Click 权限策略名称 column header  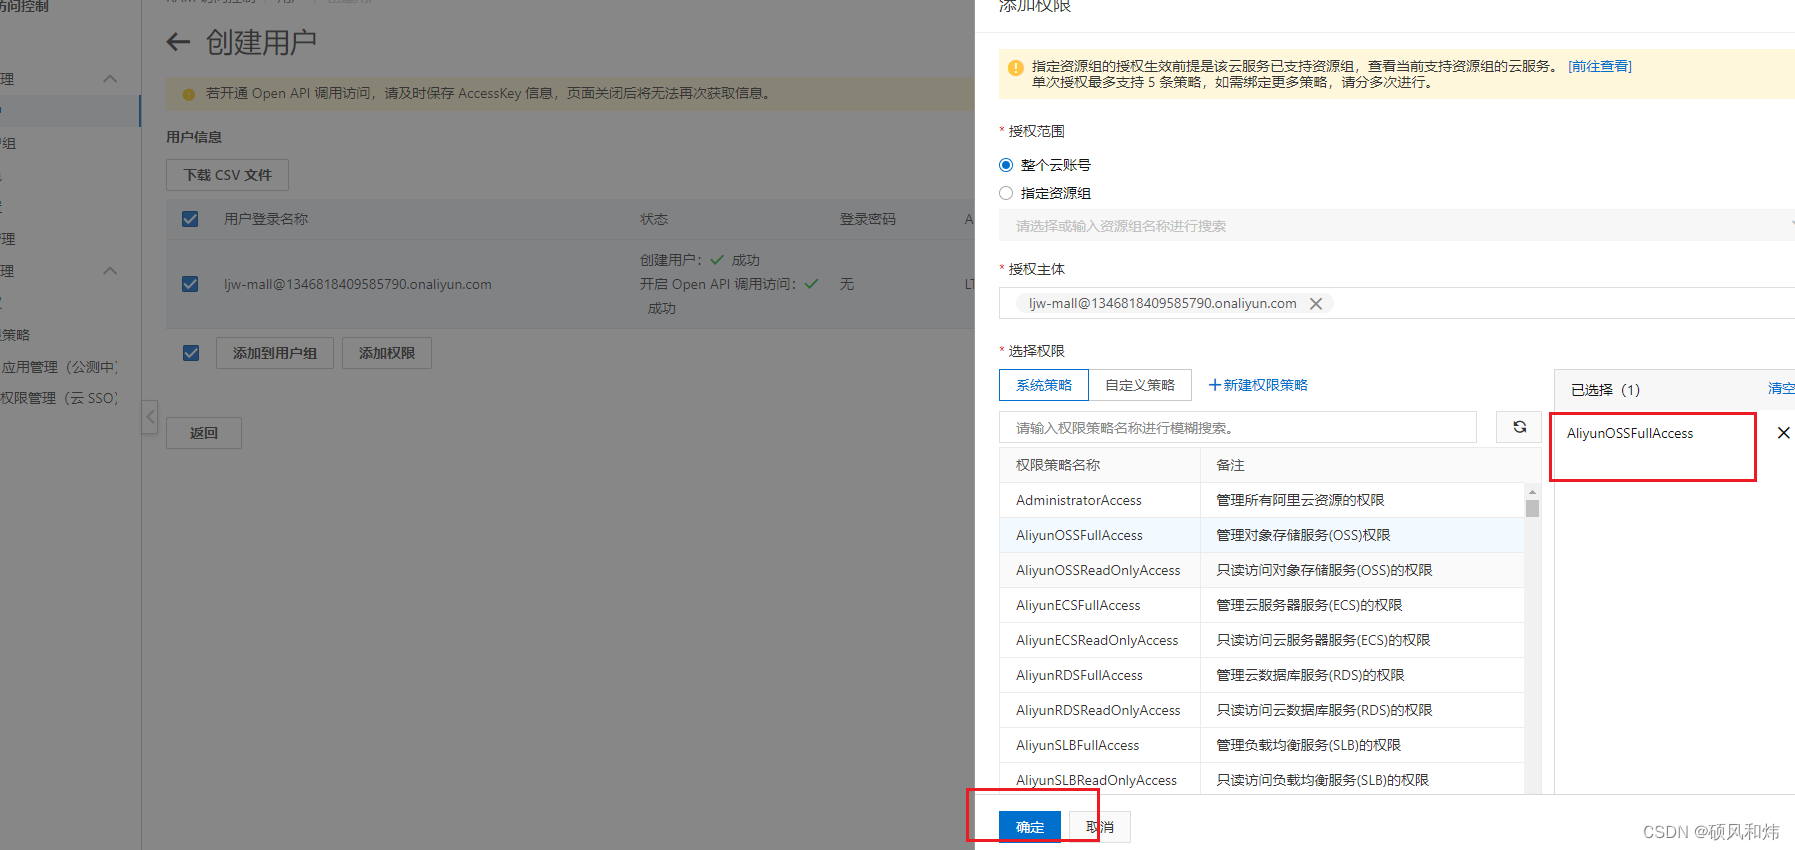[1058, 465]
